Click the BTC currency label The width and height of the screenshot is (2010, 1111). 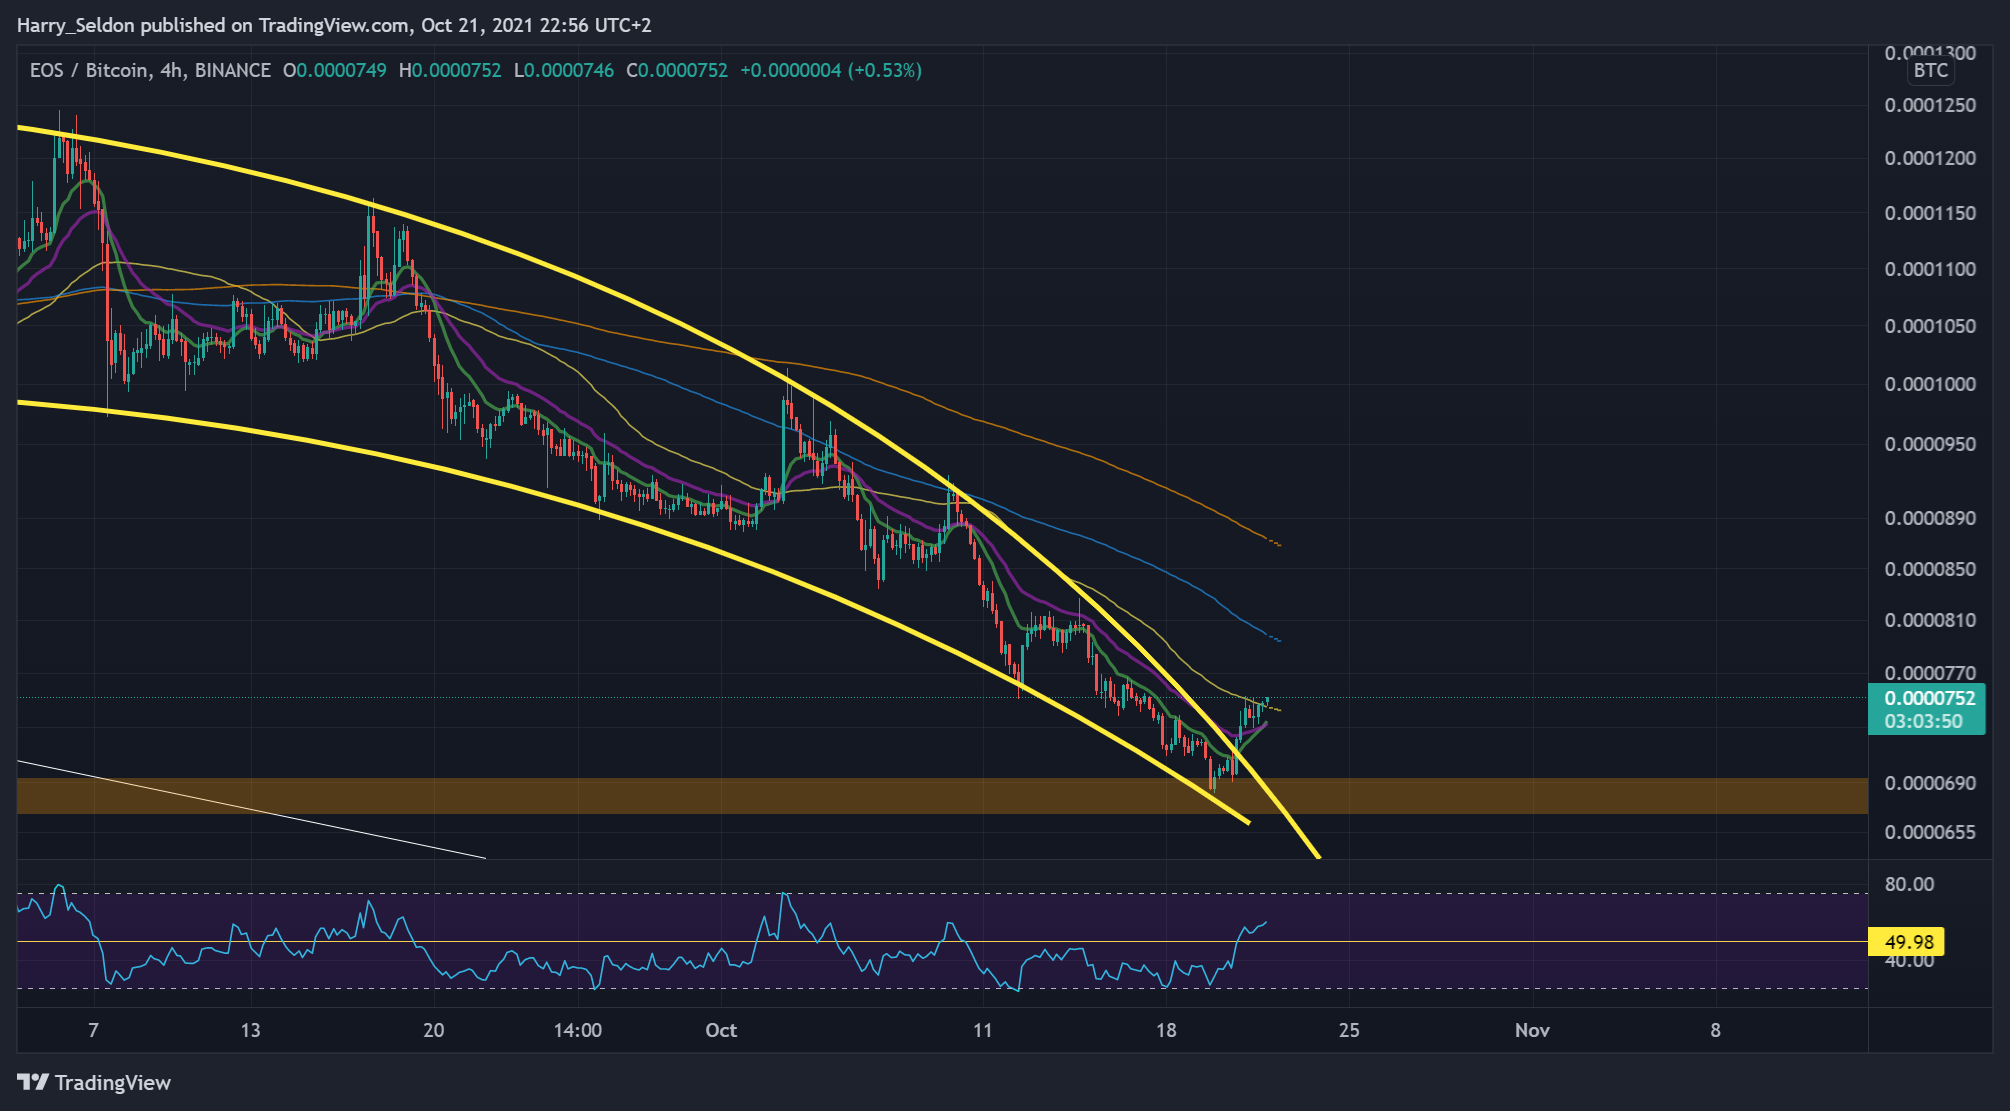1931,71
